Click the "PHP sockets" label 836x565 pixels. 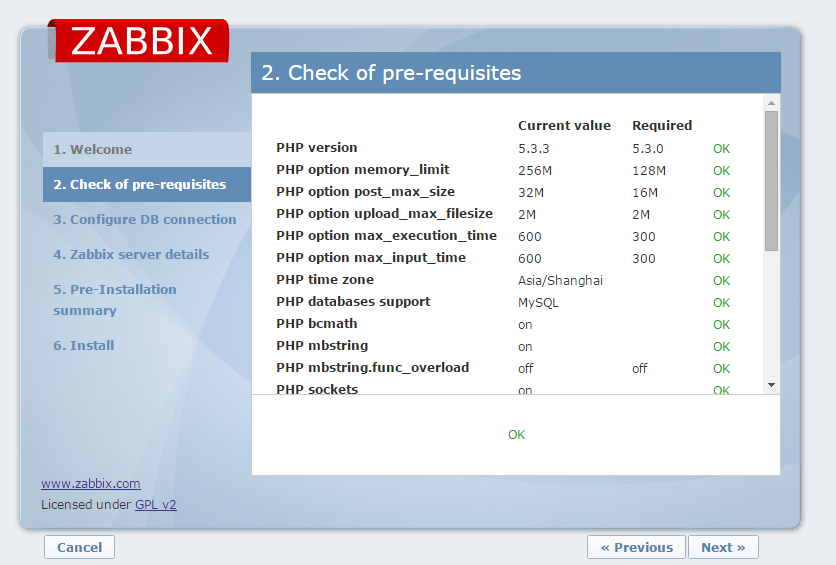coord(317,389)
